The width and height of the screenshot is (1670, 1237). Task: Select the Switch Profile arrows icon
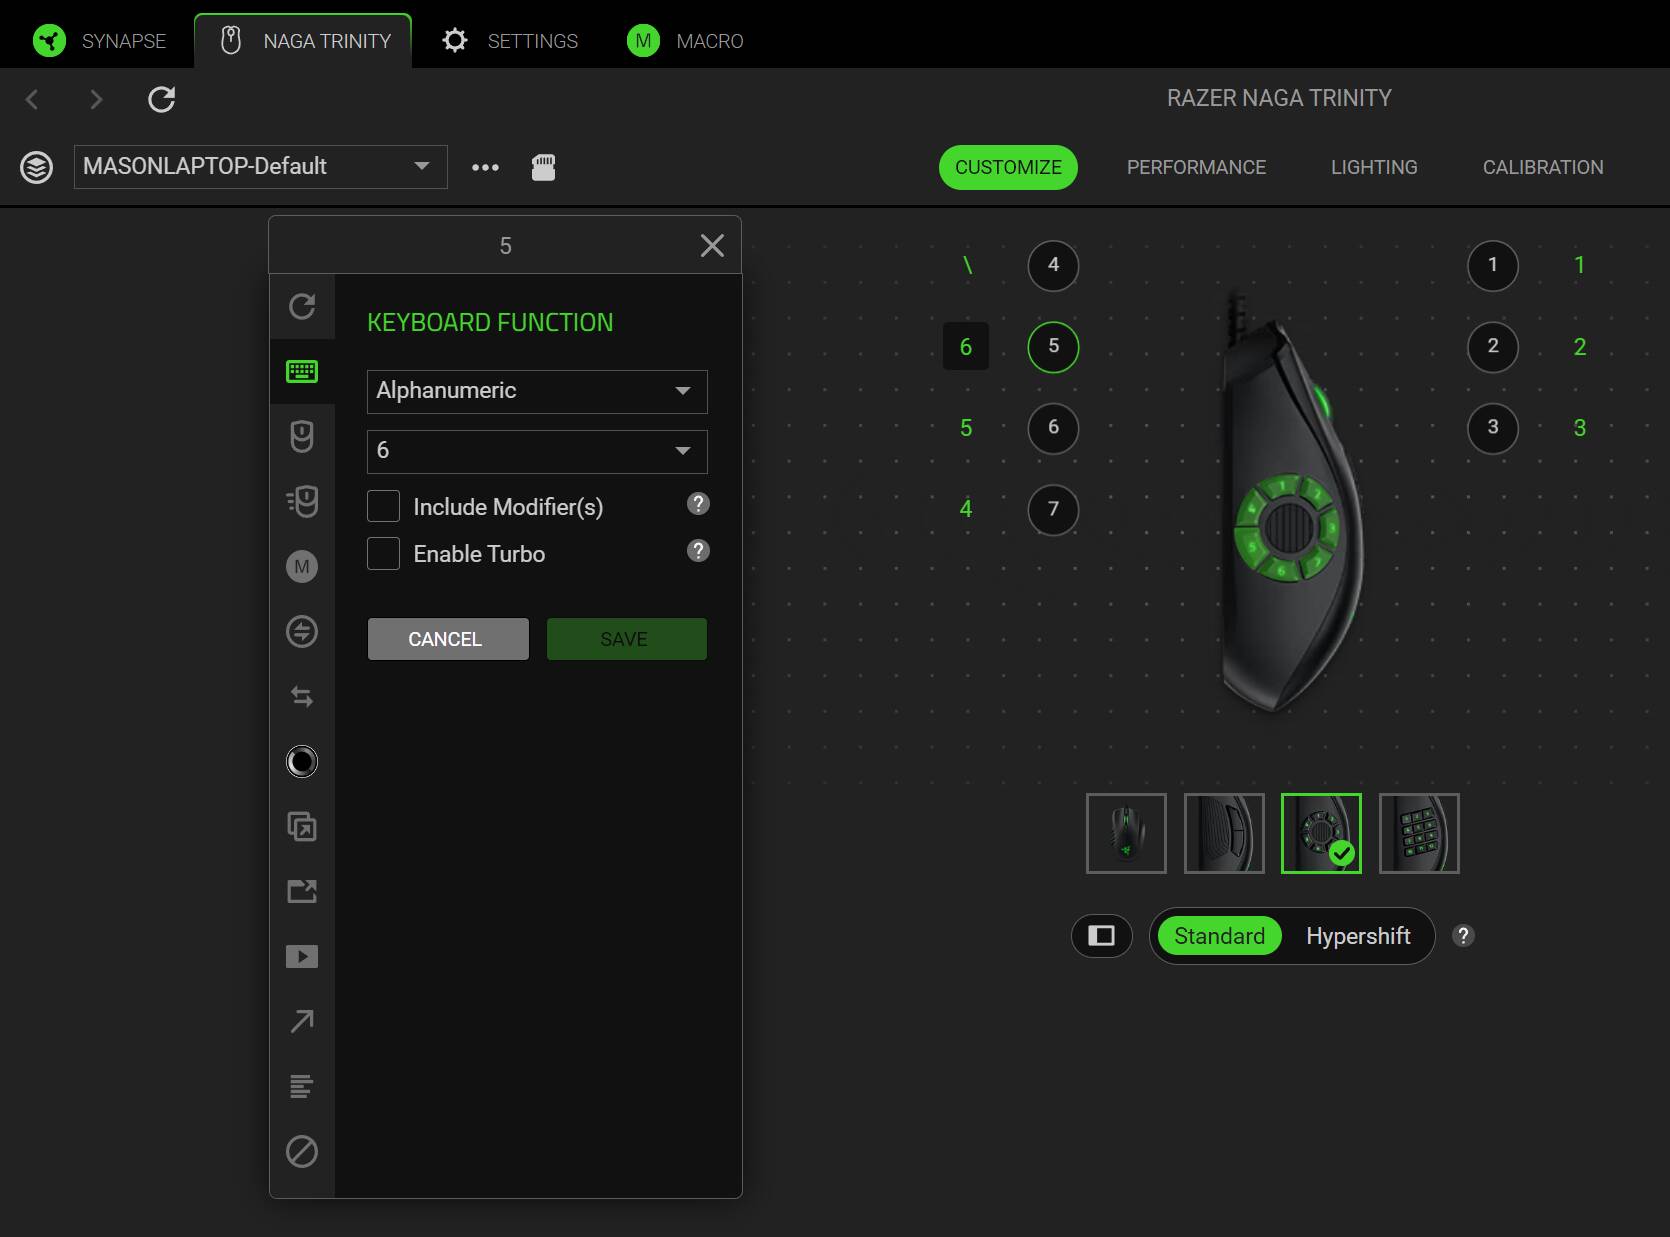[x=302, y=697]
